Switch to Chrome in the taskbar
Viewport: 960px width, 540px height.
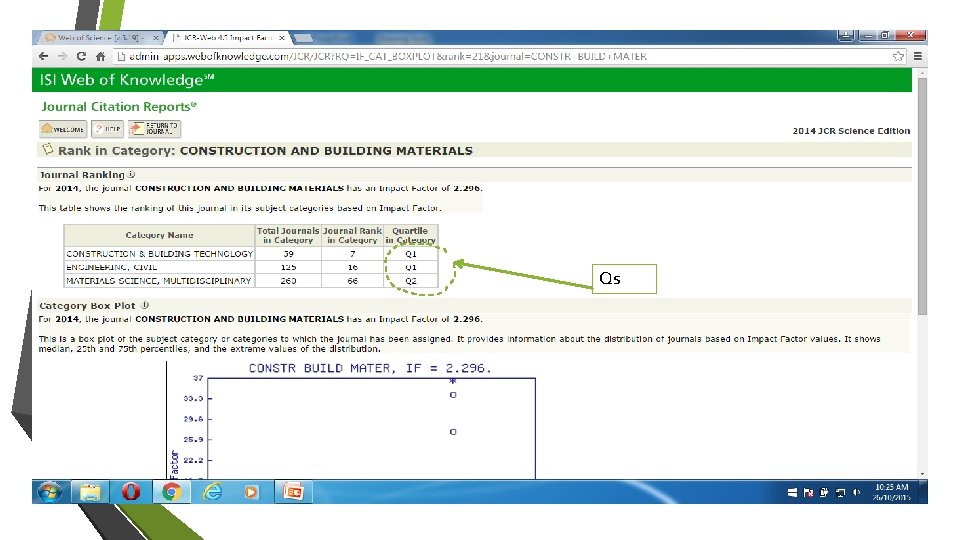[171, 492]
